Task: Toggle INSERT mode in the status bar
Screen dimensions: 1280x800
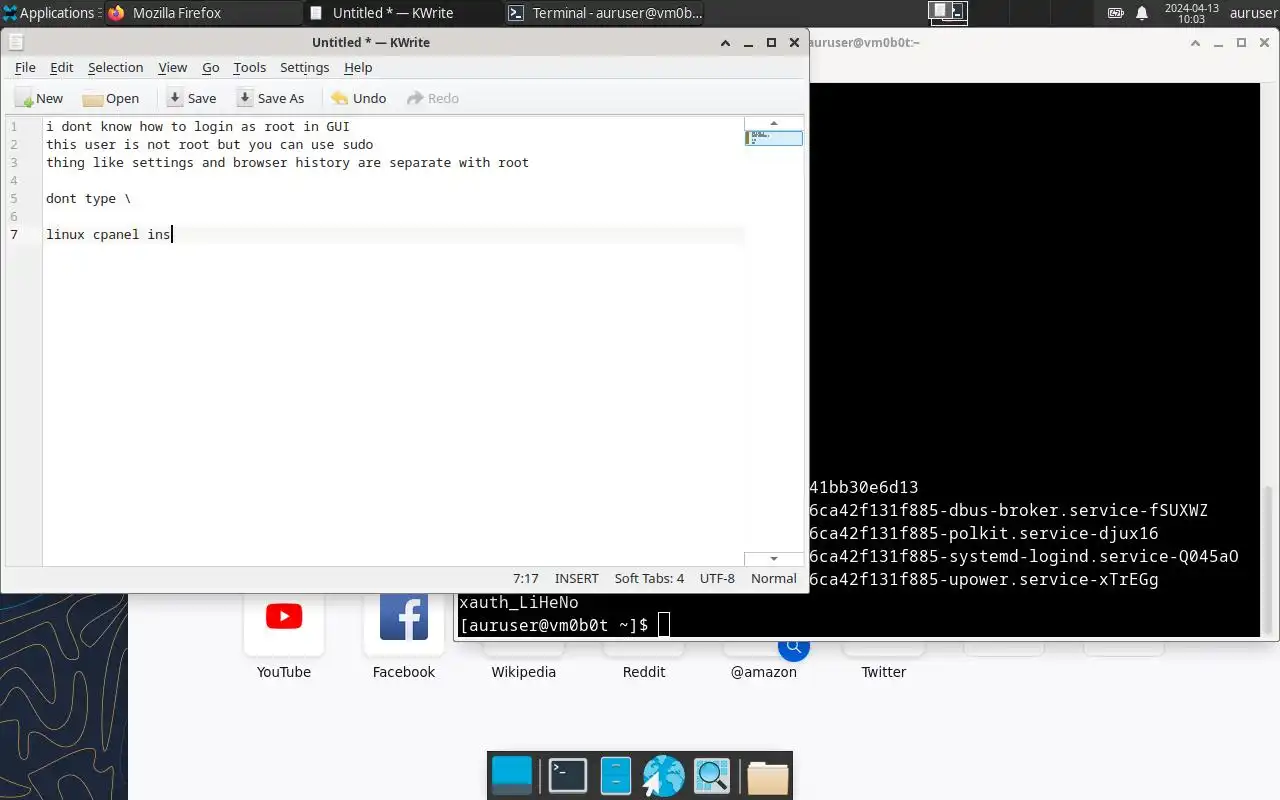Action: (576, 578)
